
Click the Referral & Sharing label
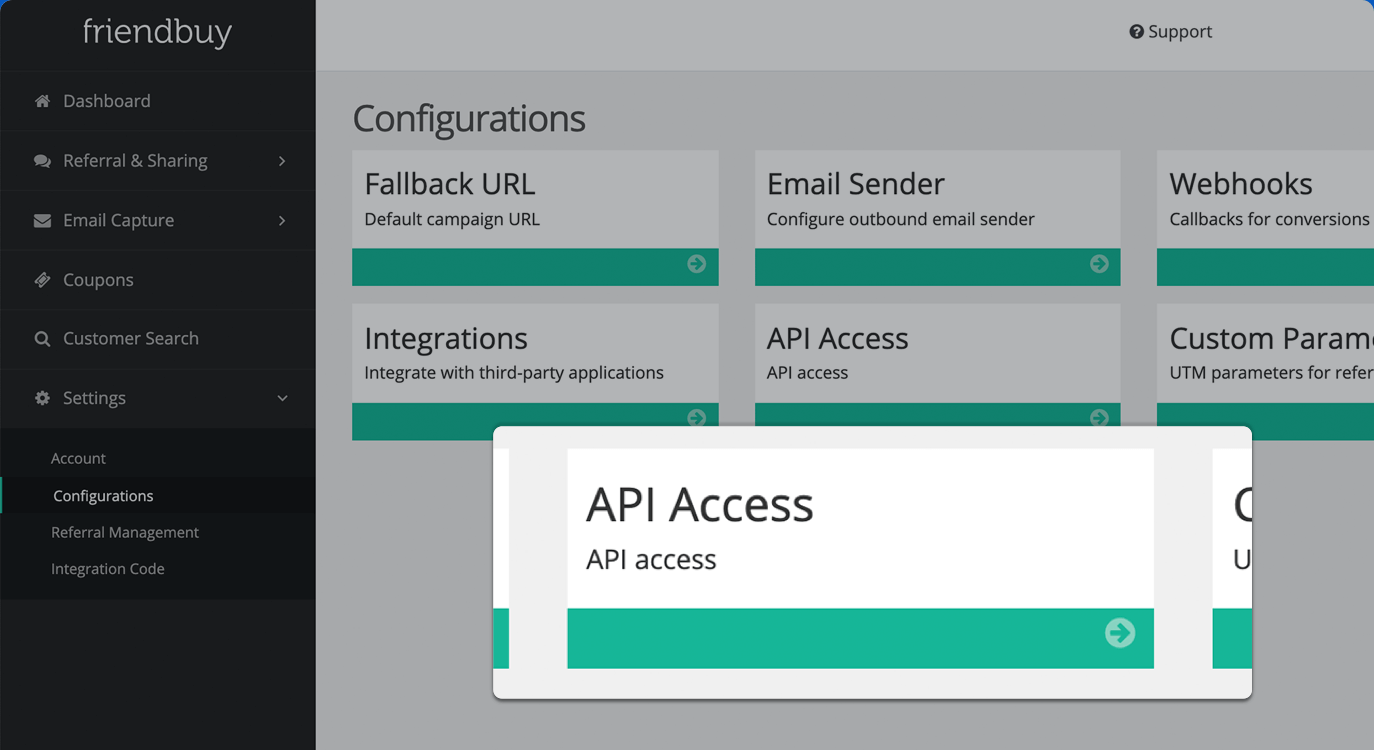pos(135,161)
